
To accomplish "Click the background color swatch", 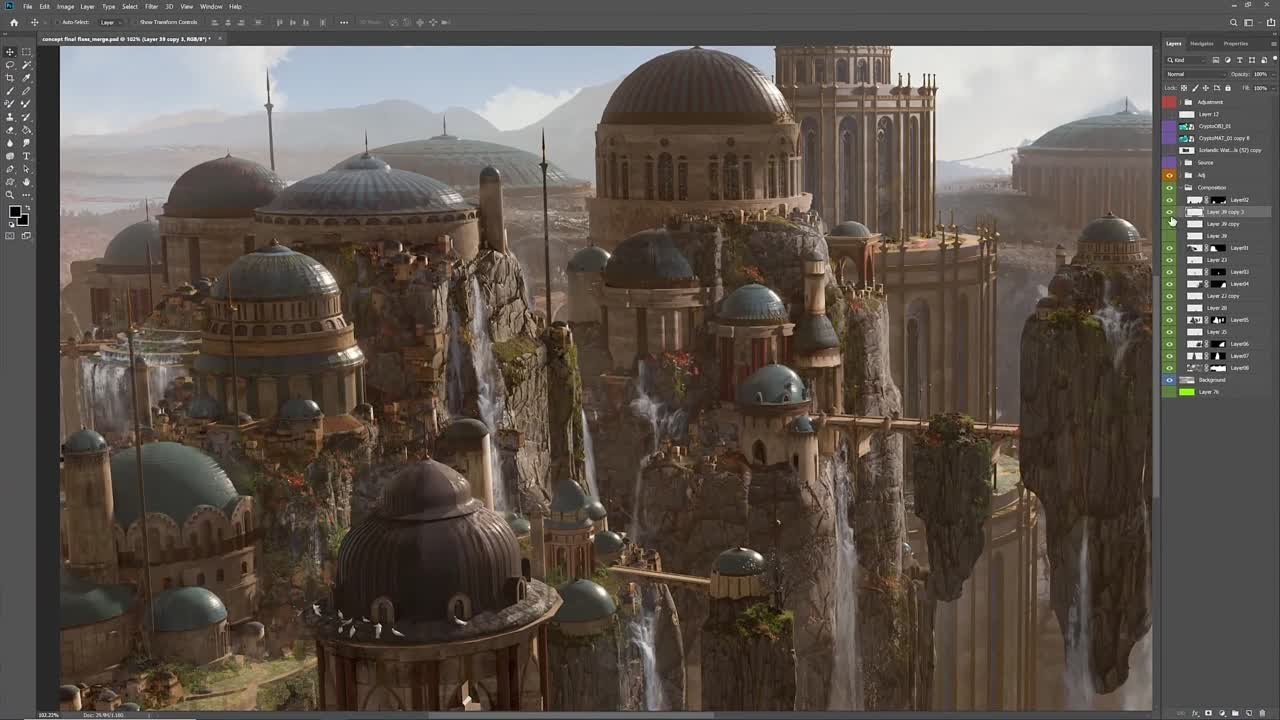I will [x=24, y=220].
